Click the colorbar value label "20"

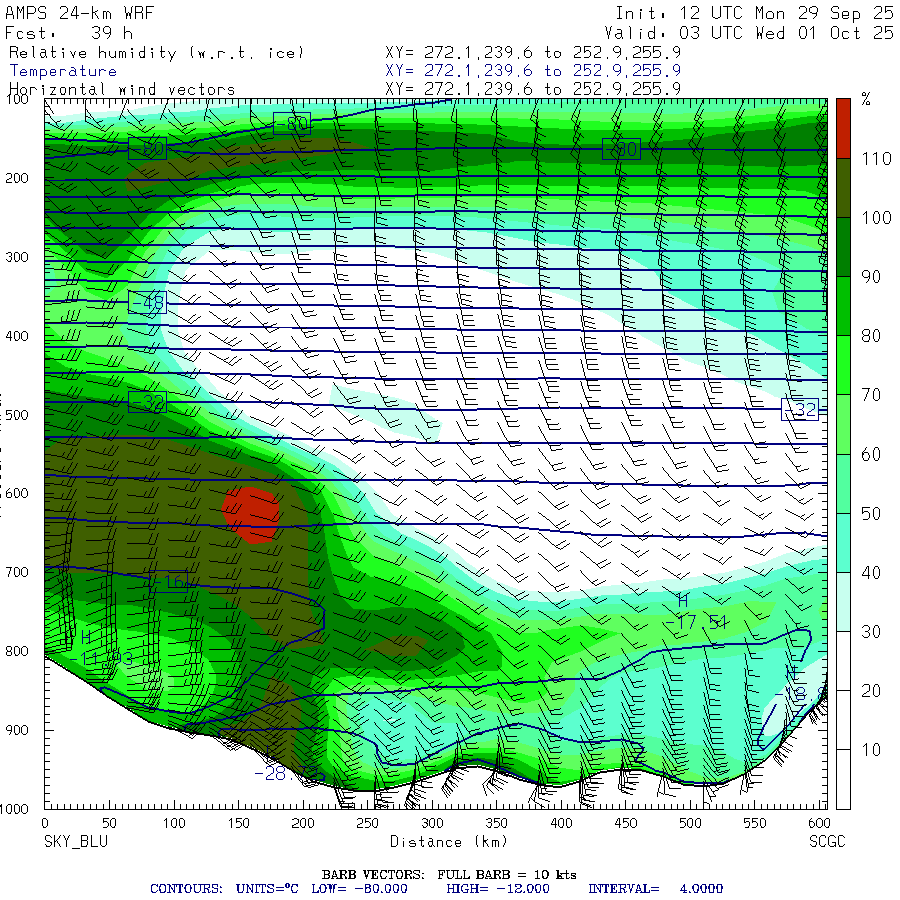click(x=871, y=691)
